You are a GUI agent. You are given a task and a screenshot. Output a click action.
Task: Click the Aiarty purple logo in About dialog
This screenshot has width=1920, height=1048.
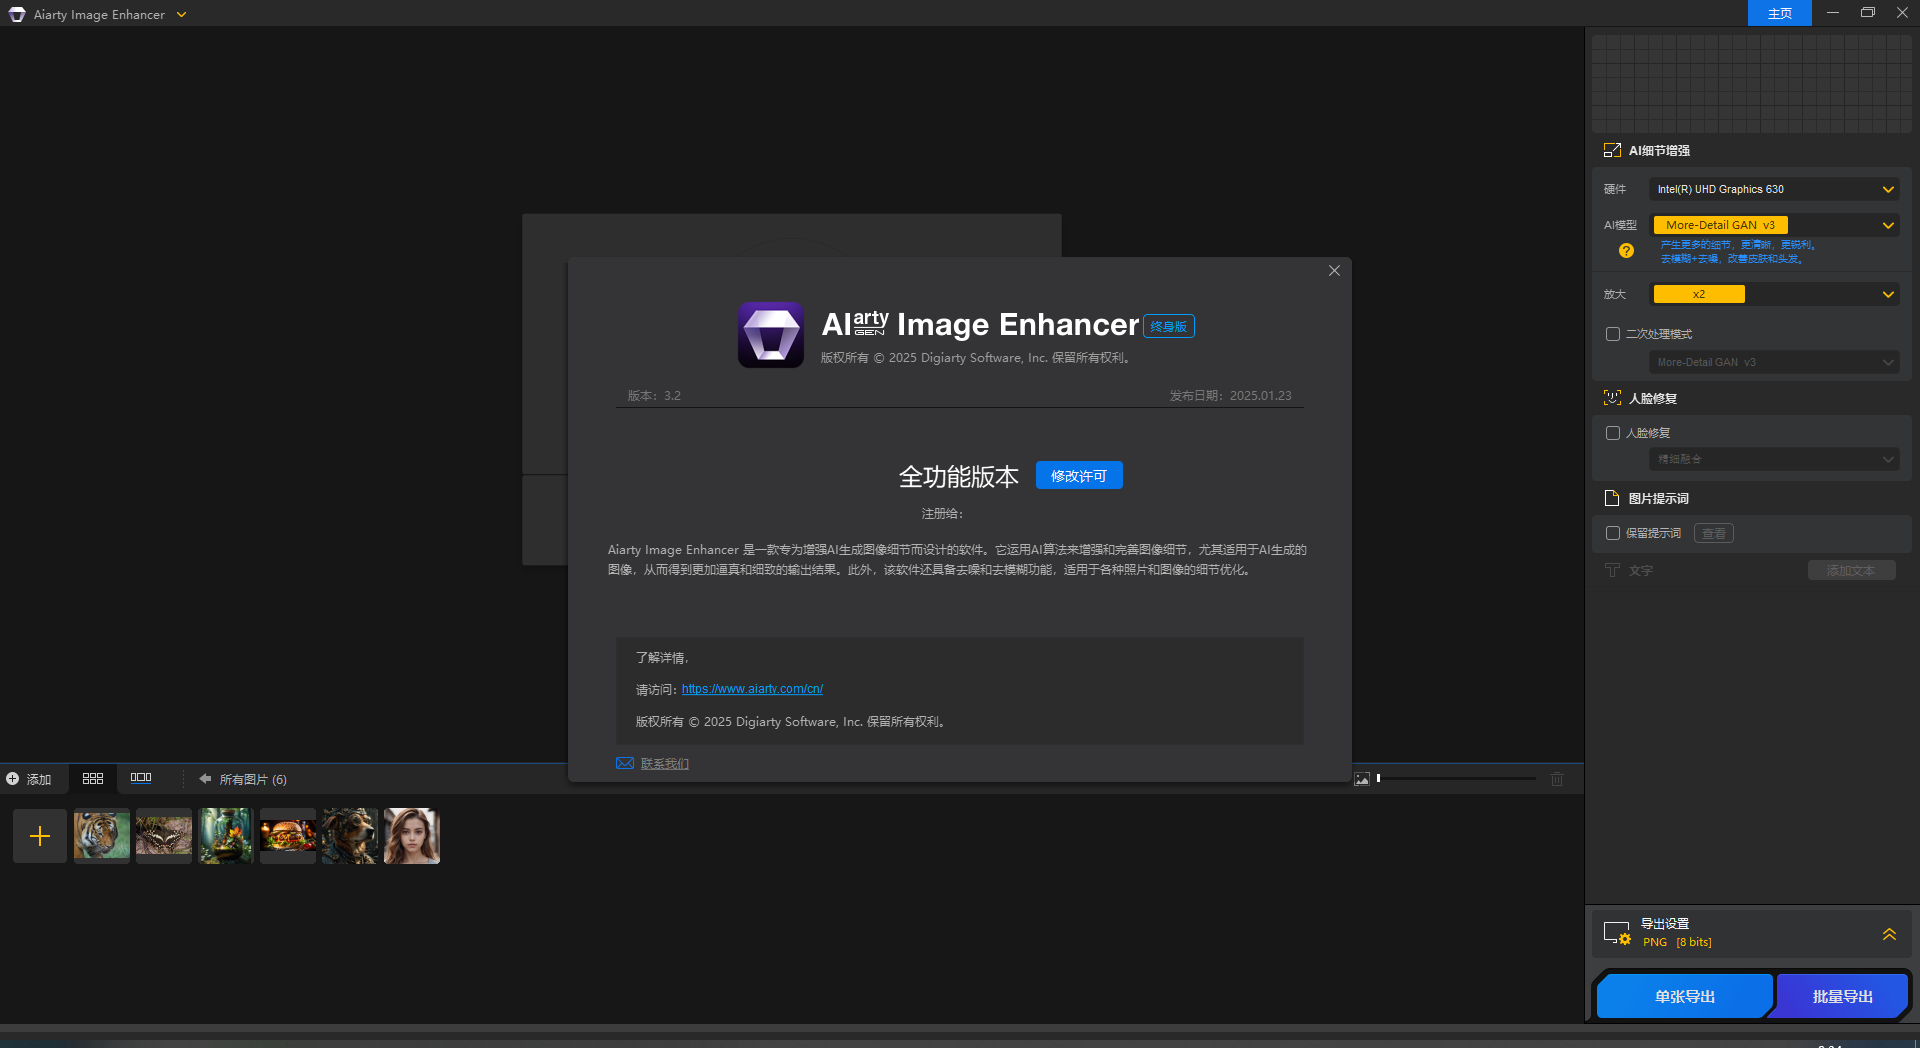(x=771, y=335)
